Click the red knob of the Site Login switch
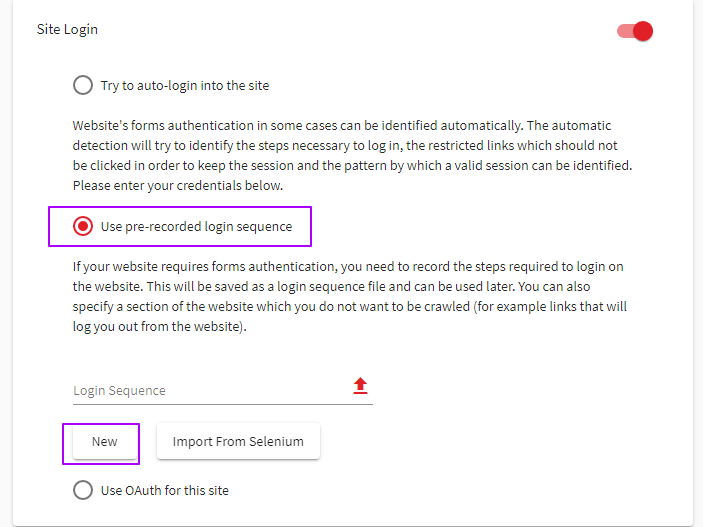The image size is (703, 527). 643,31
